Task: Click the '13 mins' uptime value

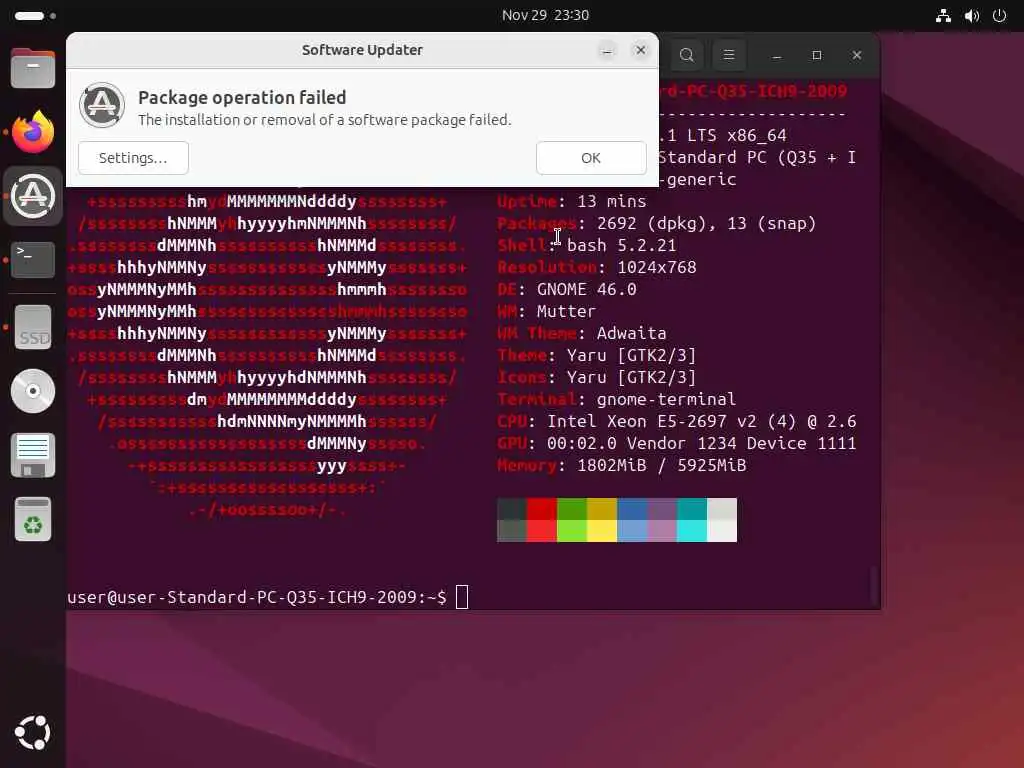Action: pyautogui.click(x=612, y=202)
